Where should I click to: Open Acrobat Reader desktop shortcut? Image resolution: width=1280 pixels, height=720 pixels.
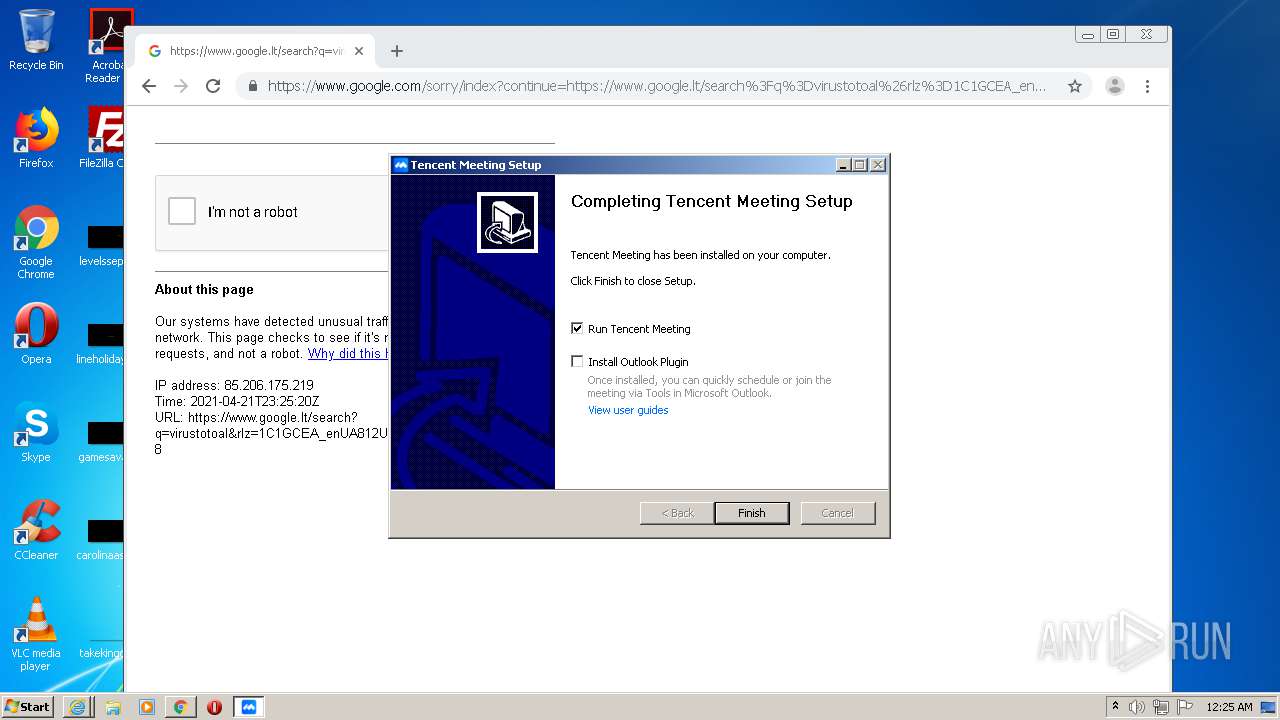point(105,45)
